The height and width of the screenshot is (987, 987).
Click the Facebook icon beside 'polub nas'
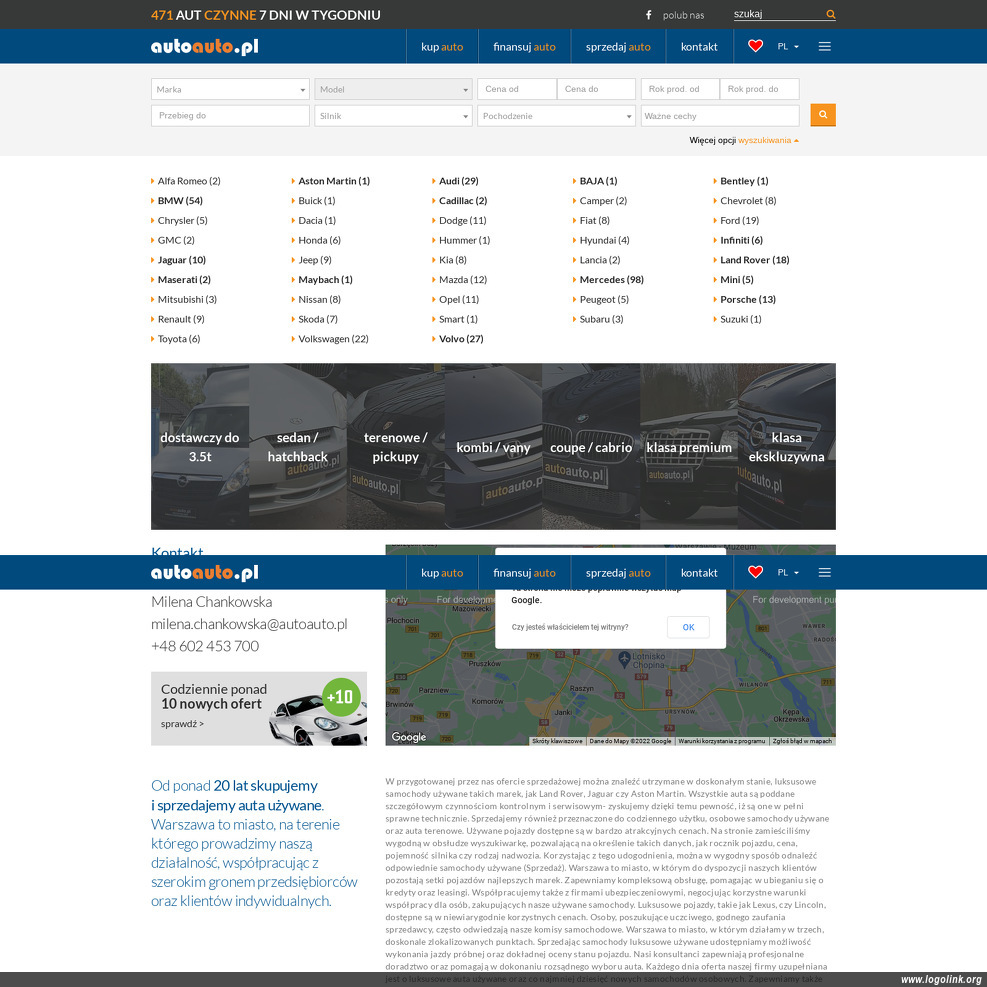coord(648,14)
